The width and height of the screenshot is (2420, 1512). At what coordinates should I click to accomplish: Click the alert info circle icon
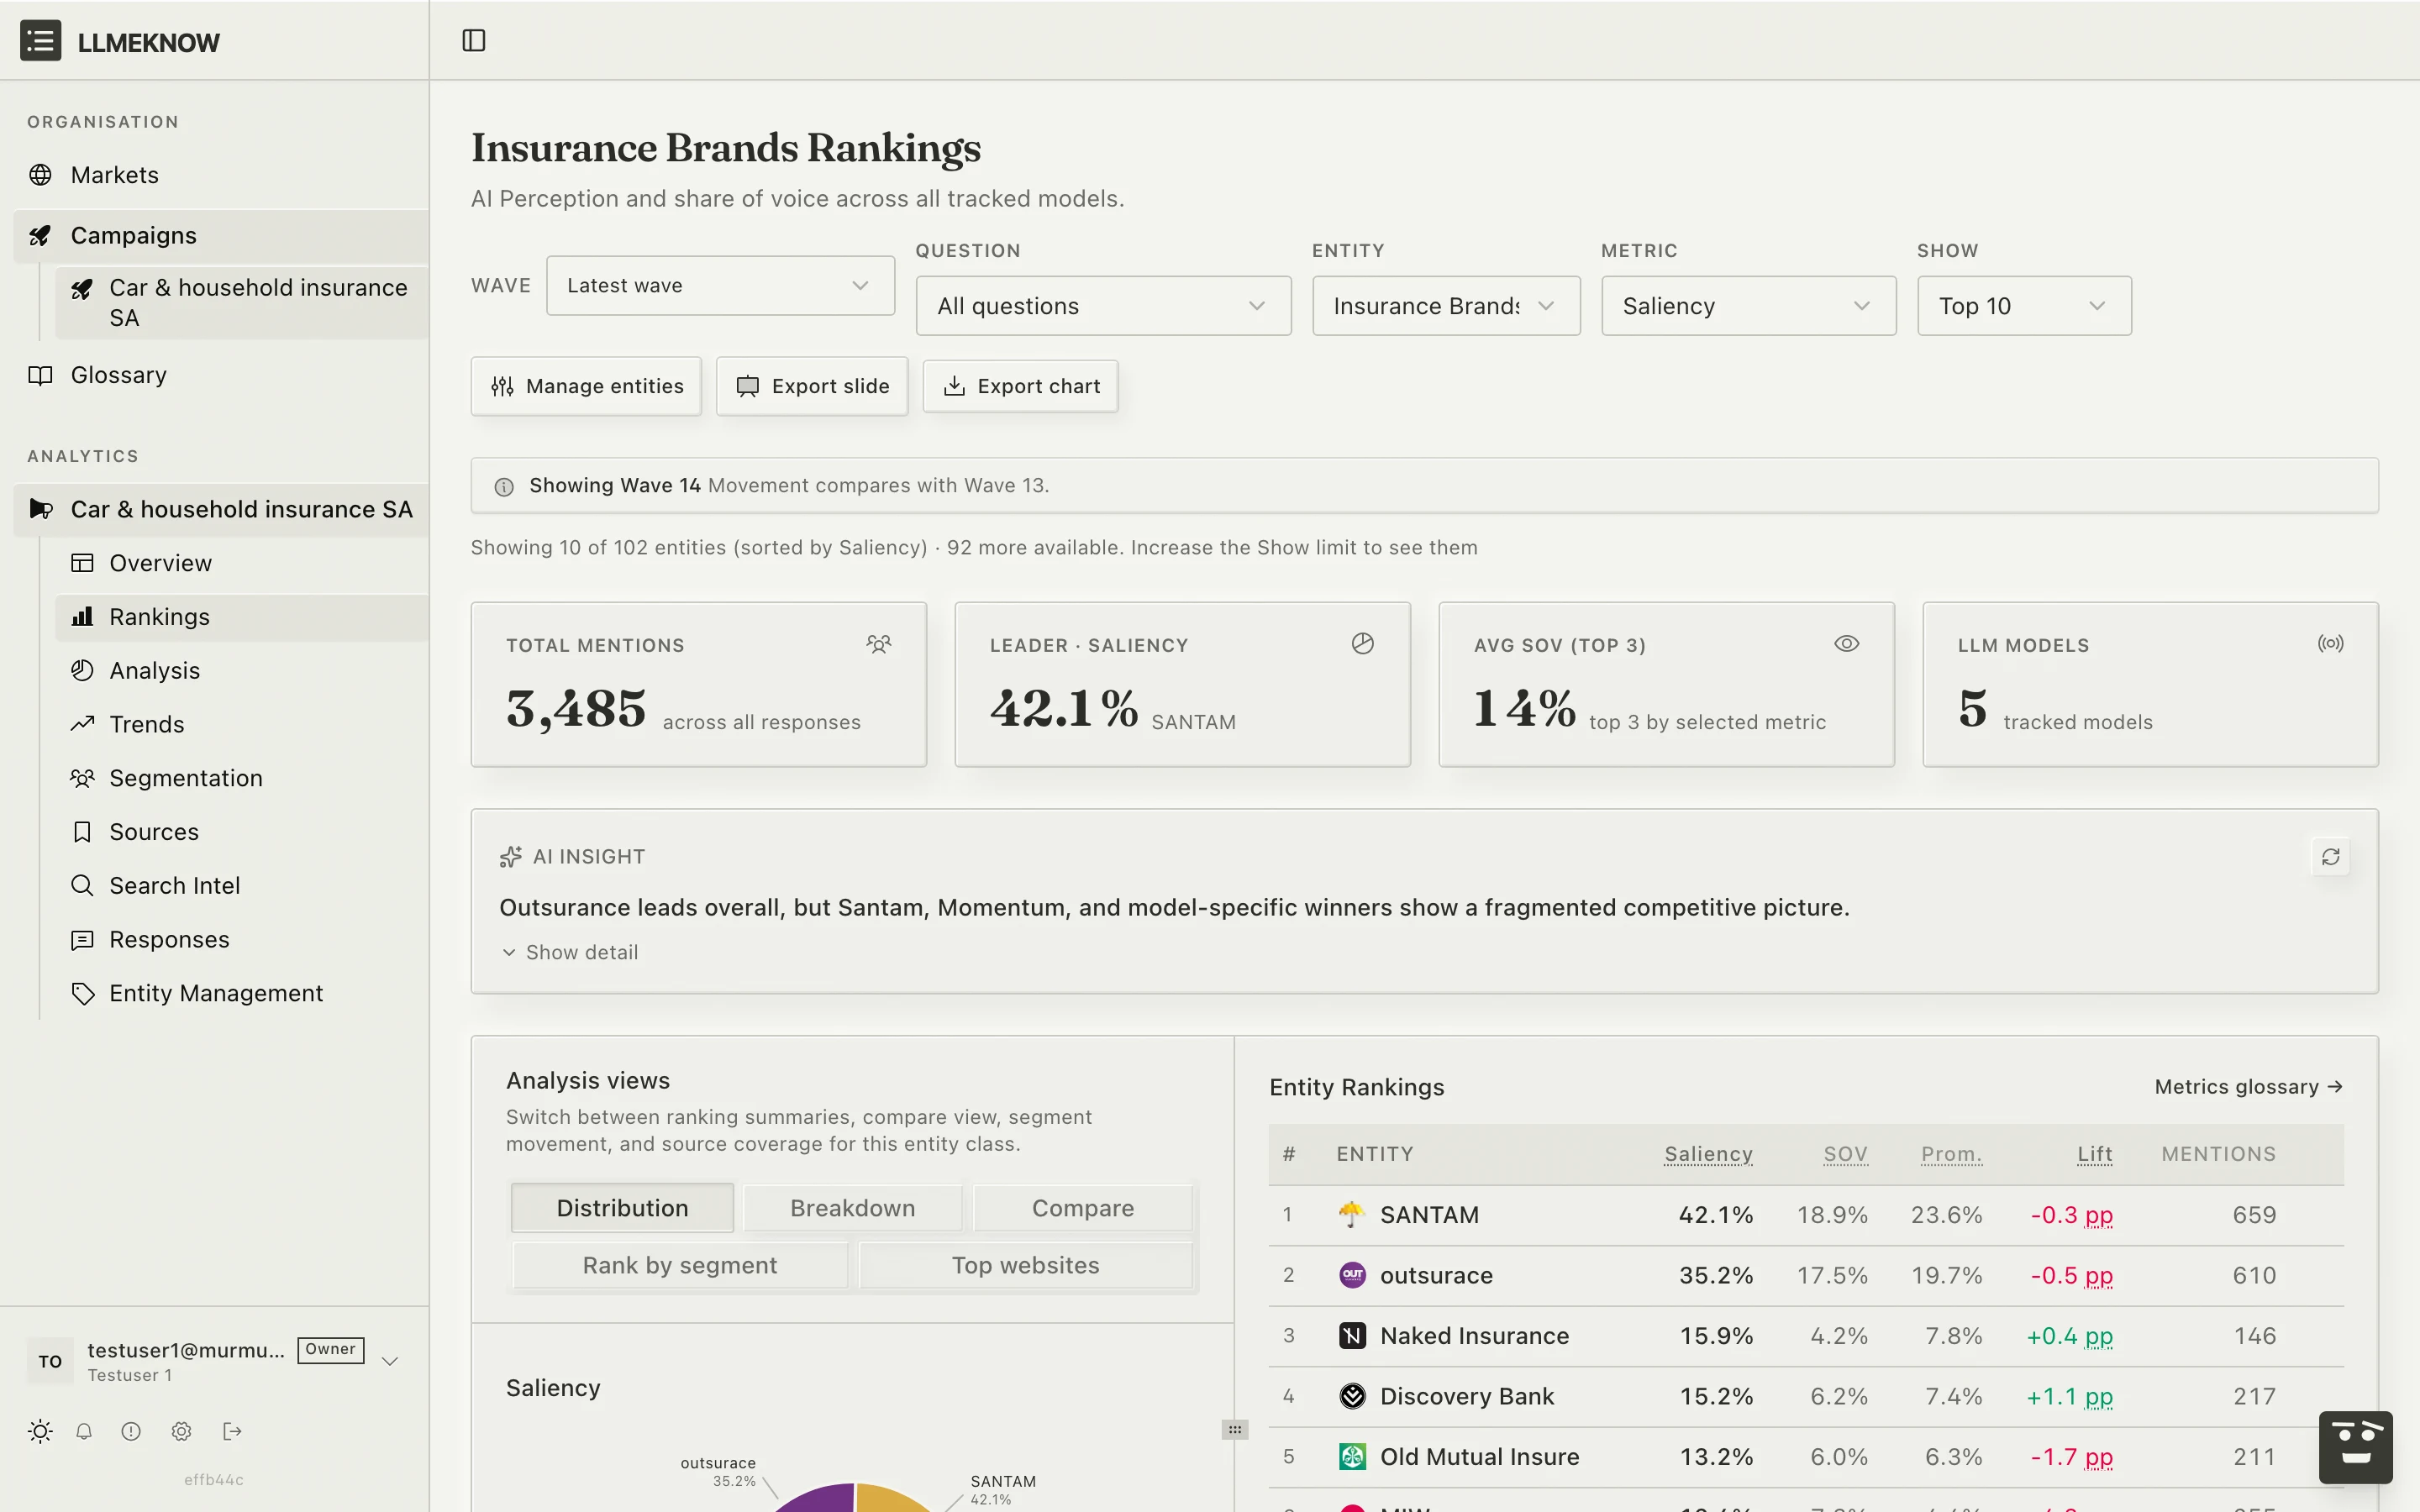[x=131, y=1431]
